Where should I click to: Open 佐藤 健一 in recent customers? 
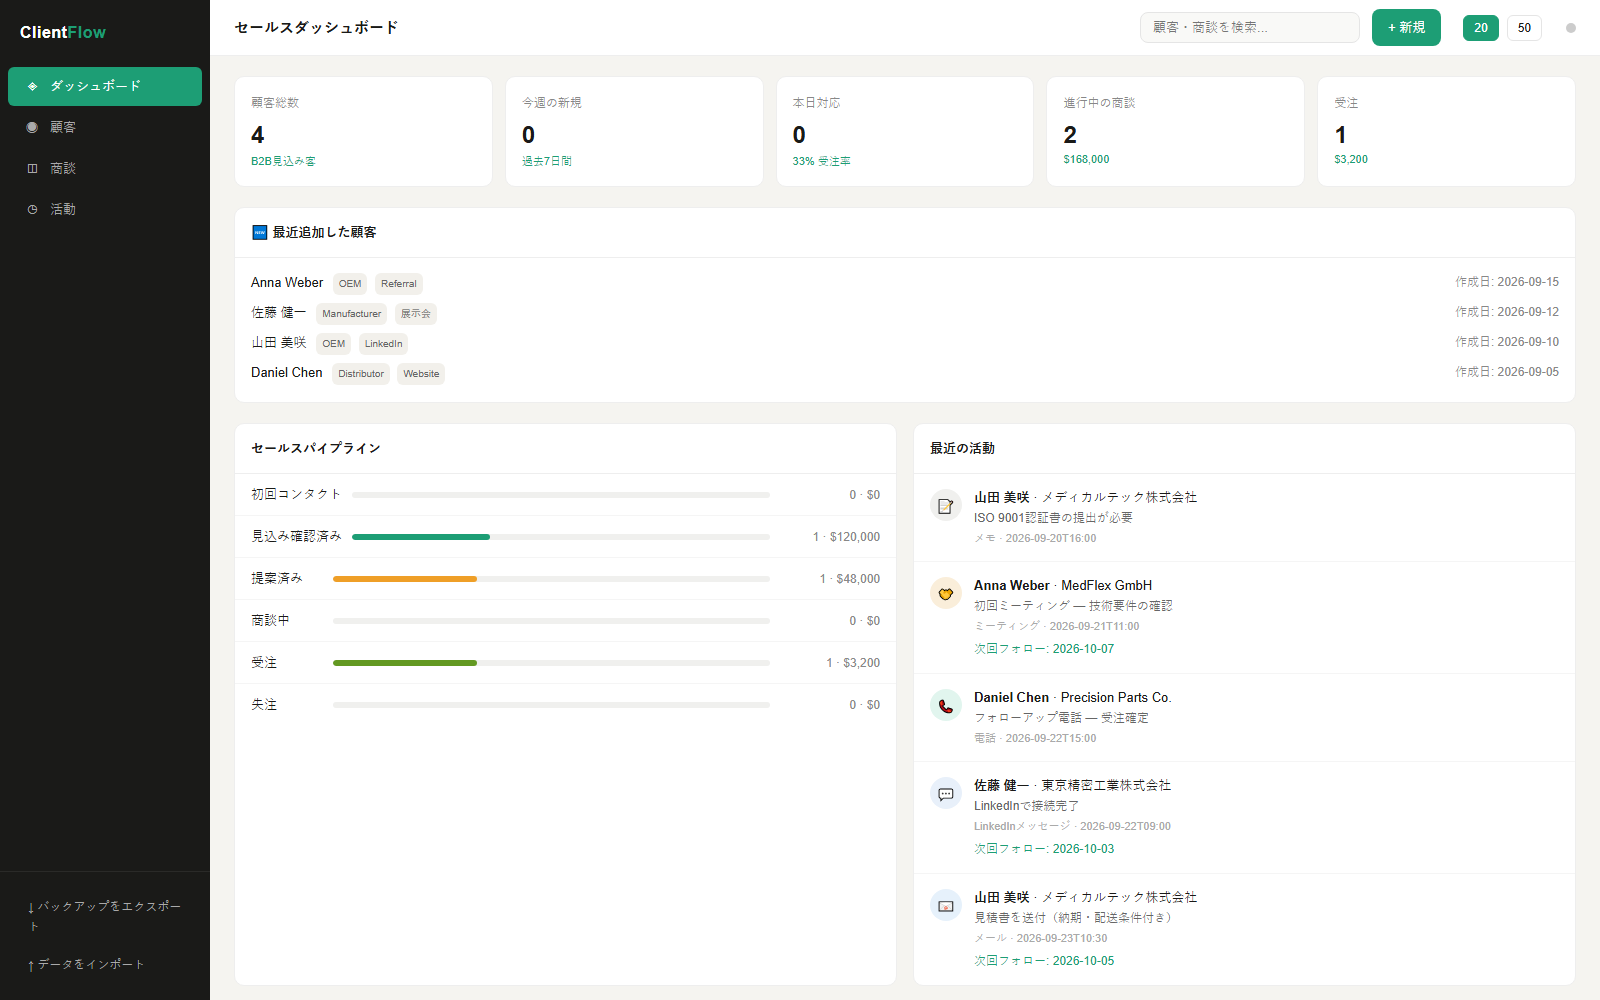[279, 313]
